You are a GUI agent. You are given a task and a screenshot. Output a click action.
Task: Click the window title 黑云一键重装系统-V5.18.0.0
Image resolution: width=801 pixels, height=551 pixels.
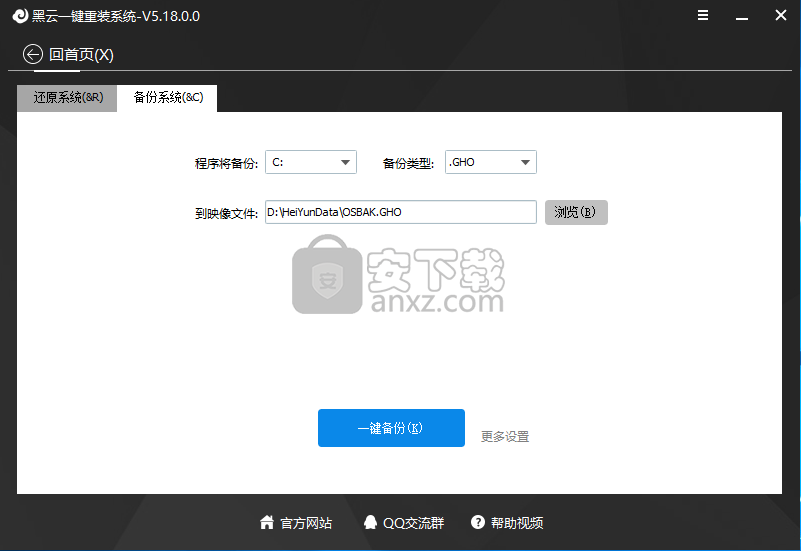[116, 16]
